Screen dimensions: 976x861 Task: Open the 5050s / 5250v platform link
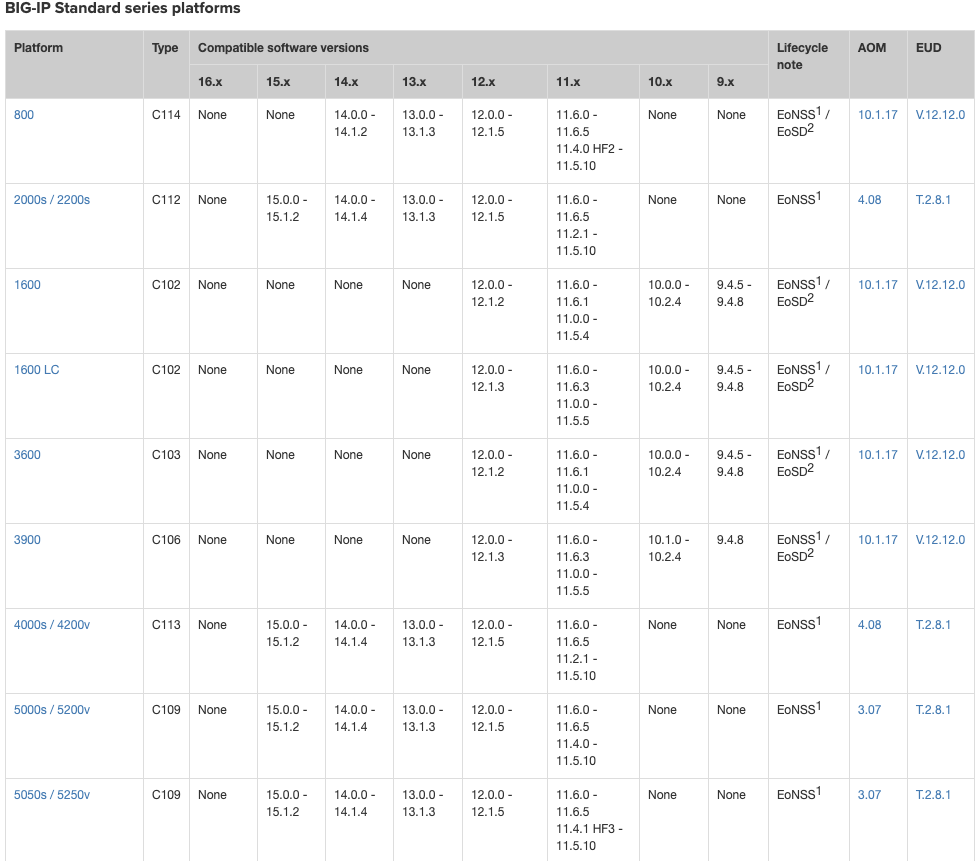[52, 794]
